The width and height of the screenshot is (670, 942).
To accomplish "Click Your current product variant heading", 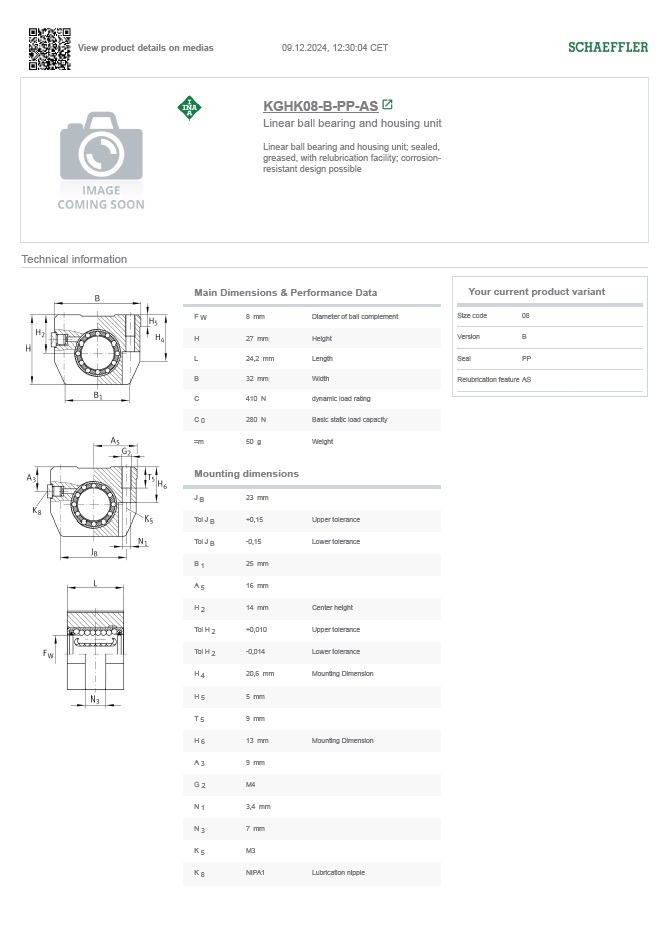I will 537,291.
